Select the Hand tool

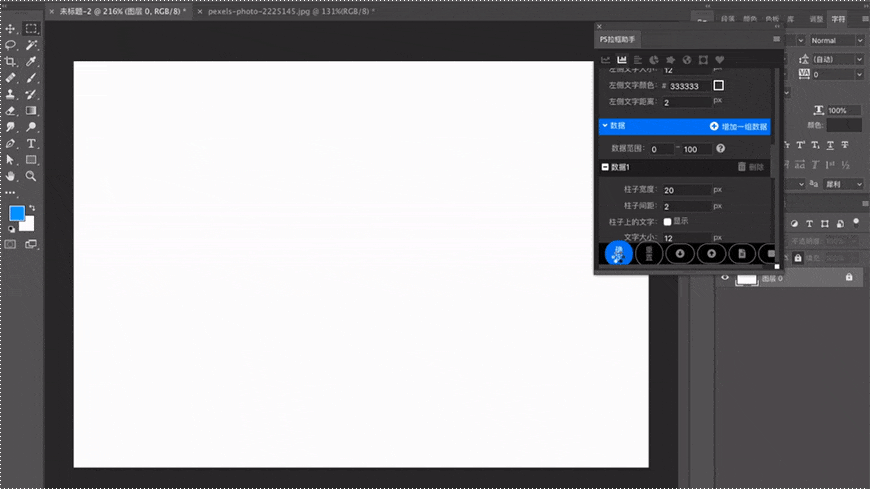11,176
